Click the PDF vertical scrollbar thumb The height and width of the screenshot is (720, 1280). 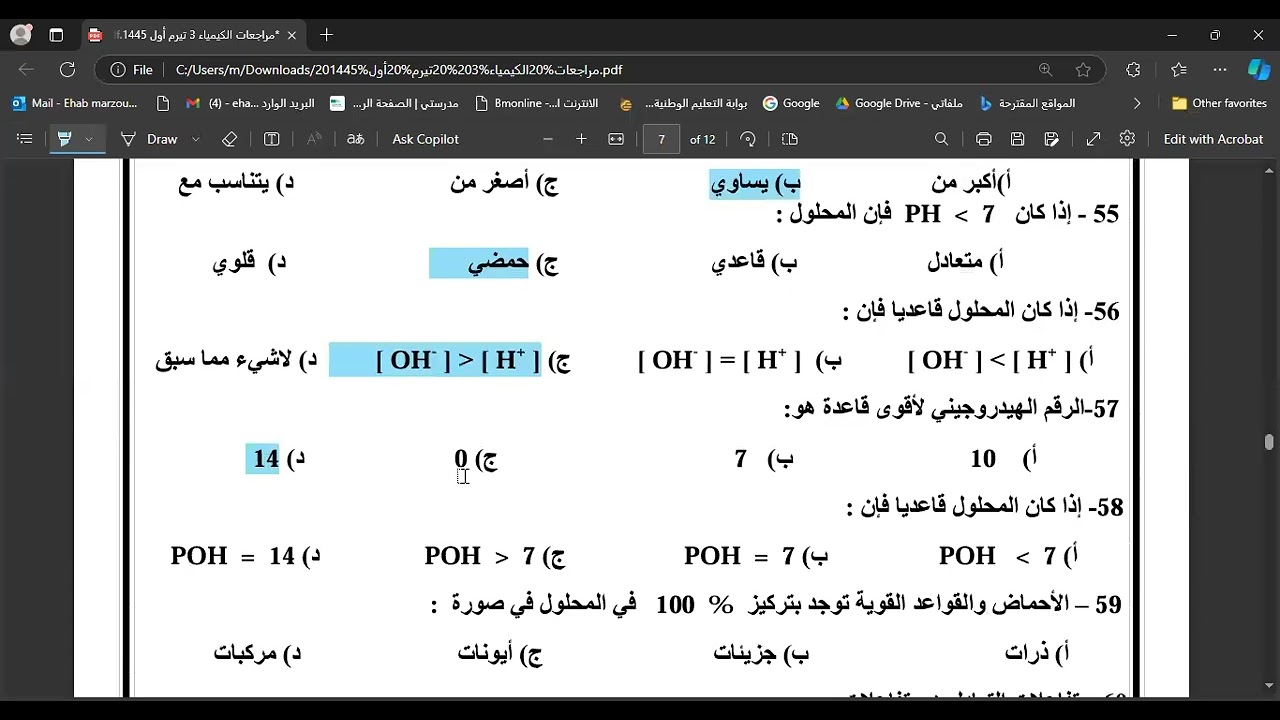point(1269,442)
